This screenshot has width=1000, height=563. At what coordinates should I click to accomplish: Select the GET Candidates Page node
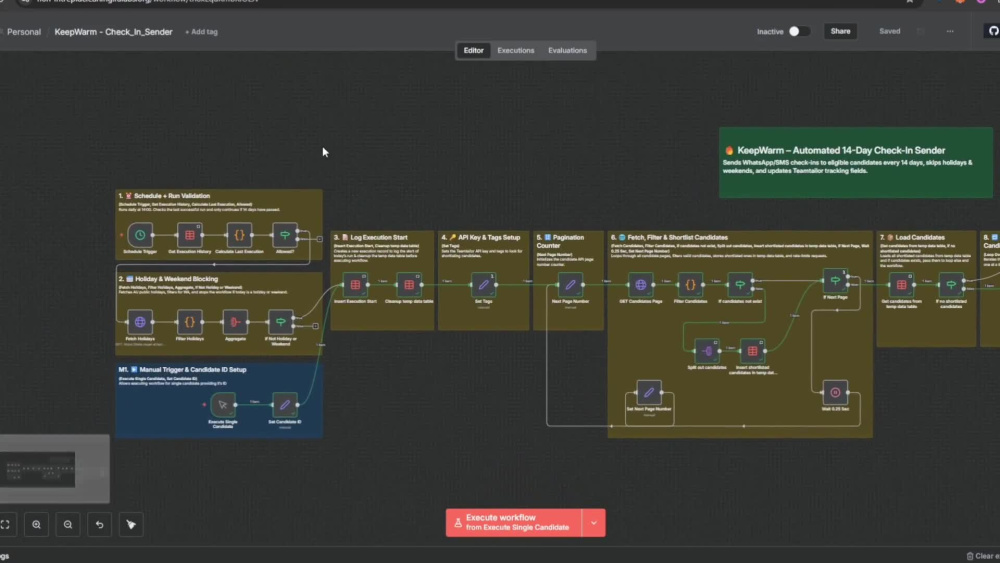[640, 285]
